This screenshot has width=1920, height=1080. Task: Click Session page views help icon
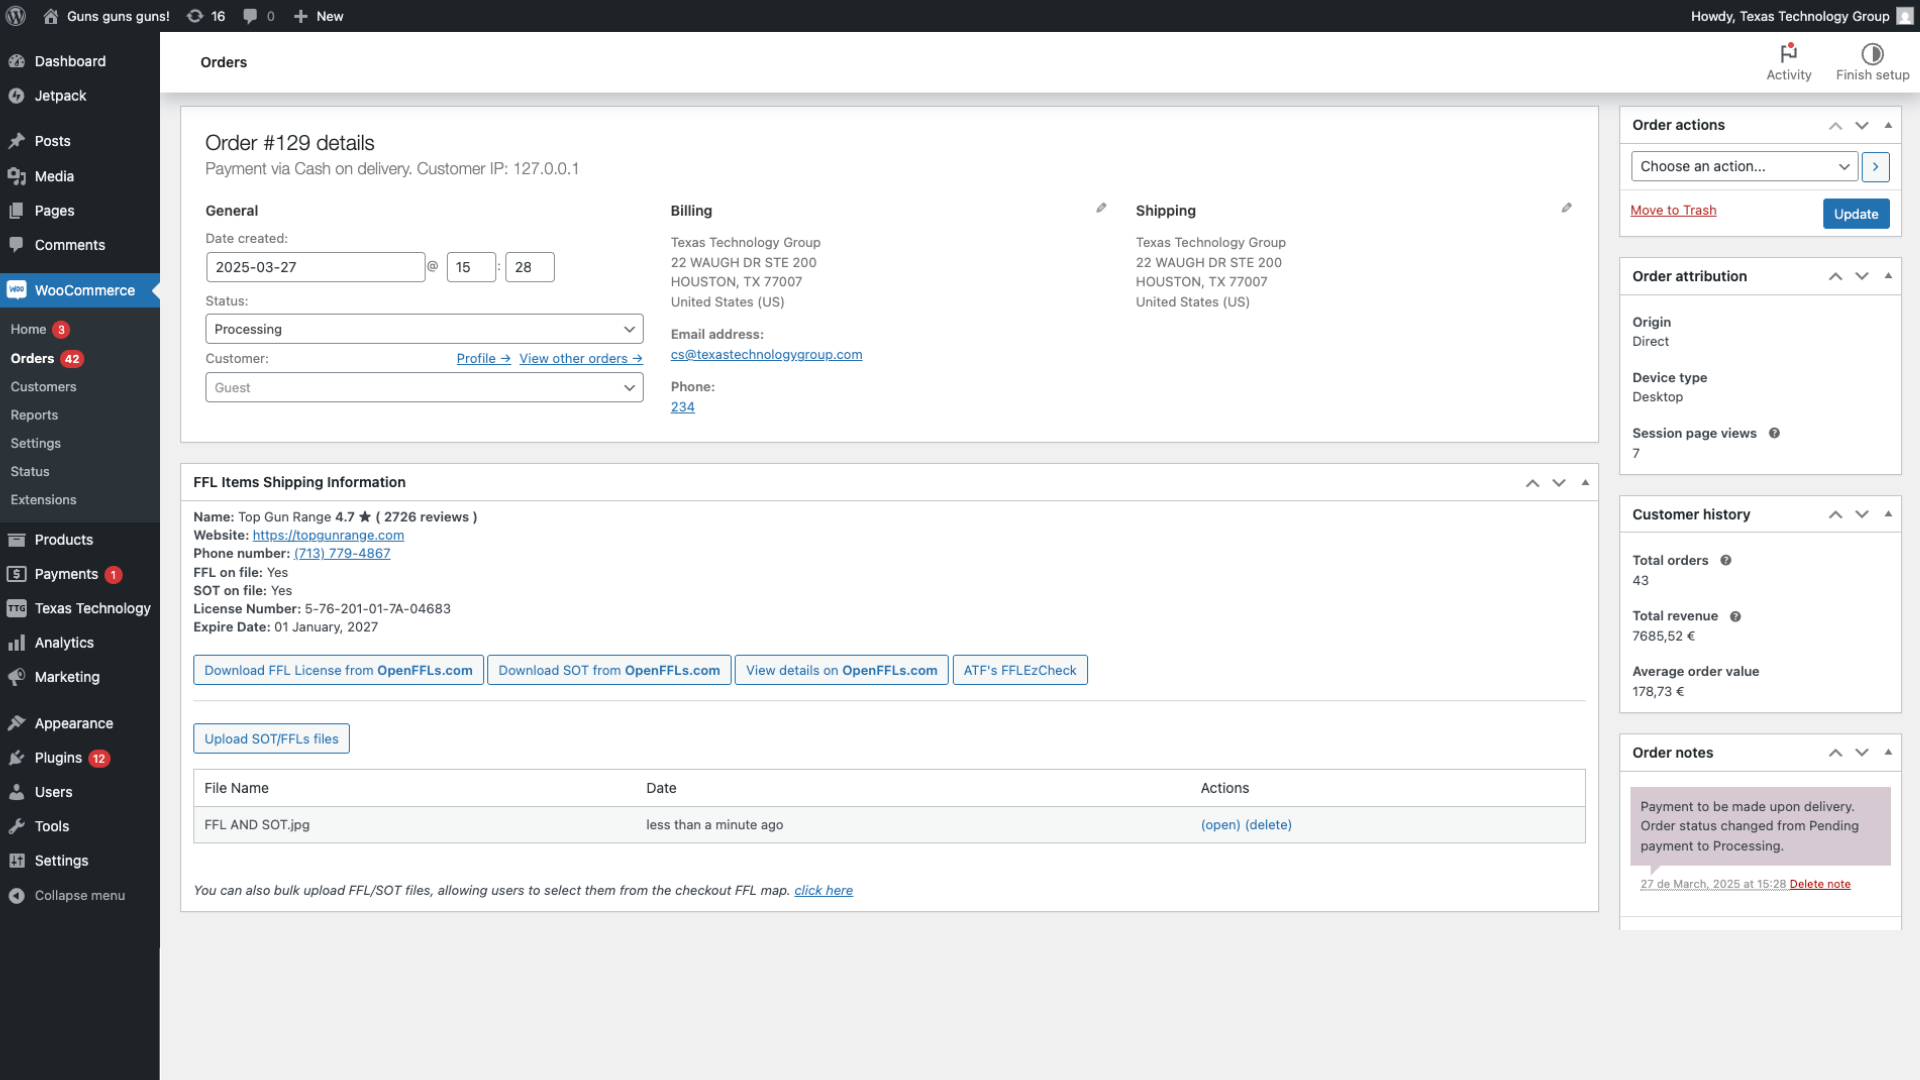pos(1774,433)
